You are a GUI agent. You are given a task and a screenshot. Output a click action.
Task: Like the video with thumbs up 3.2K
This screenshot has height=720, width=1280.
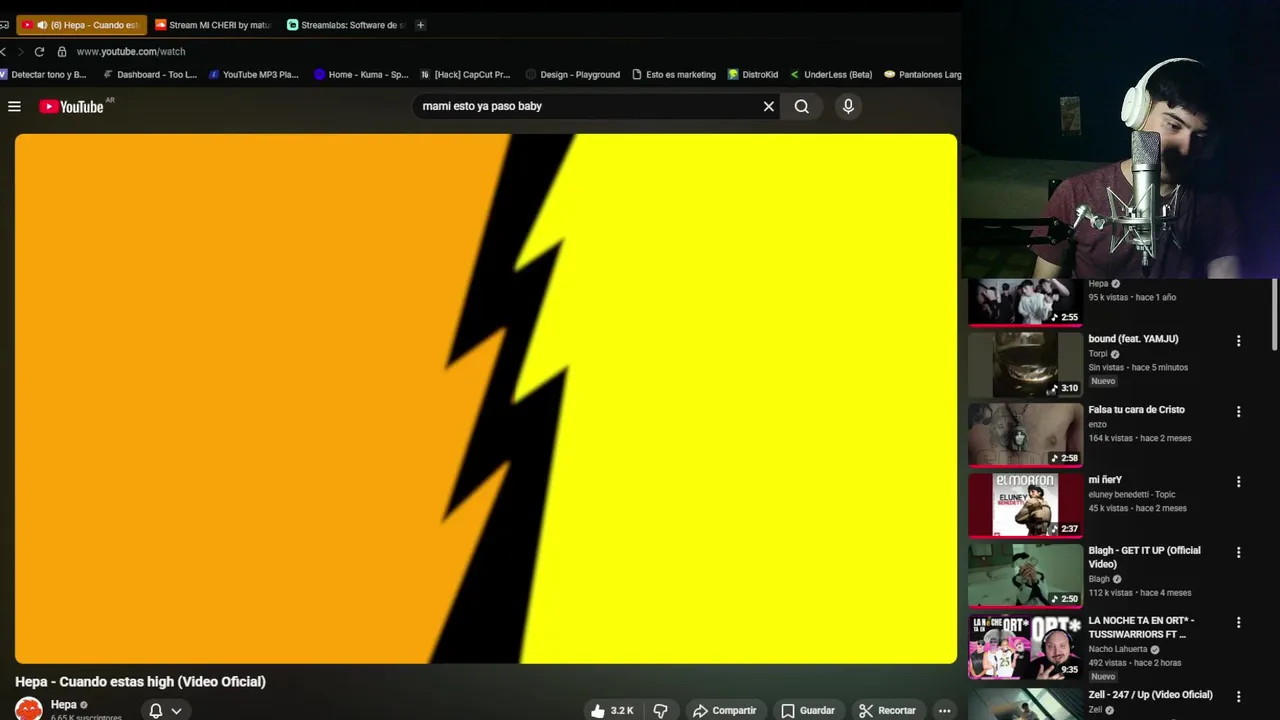612,710
